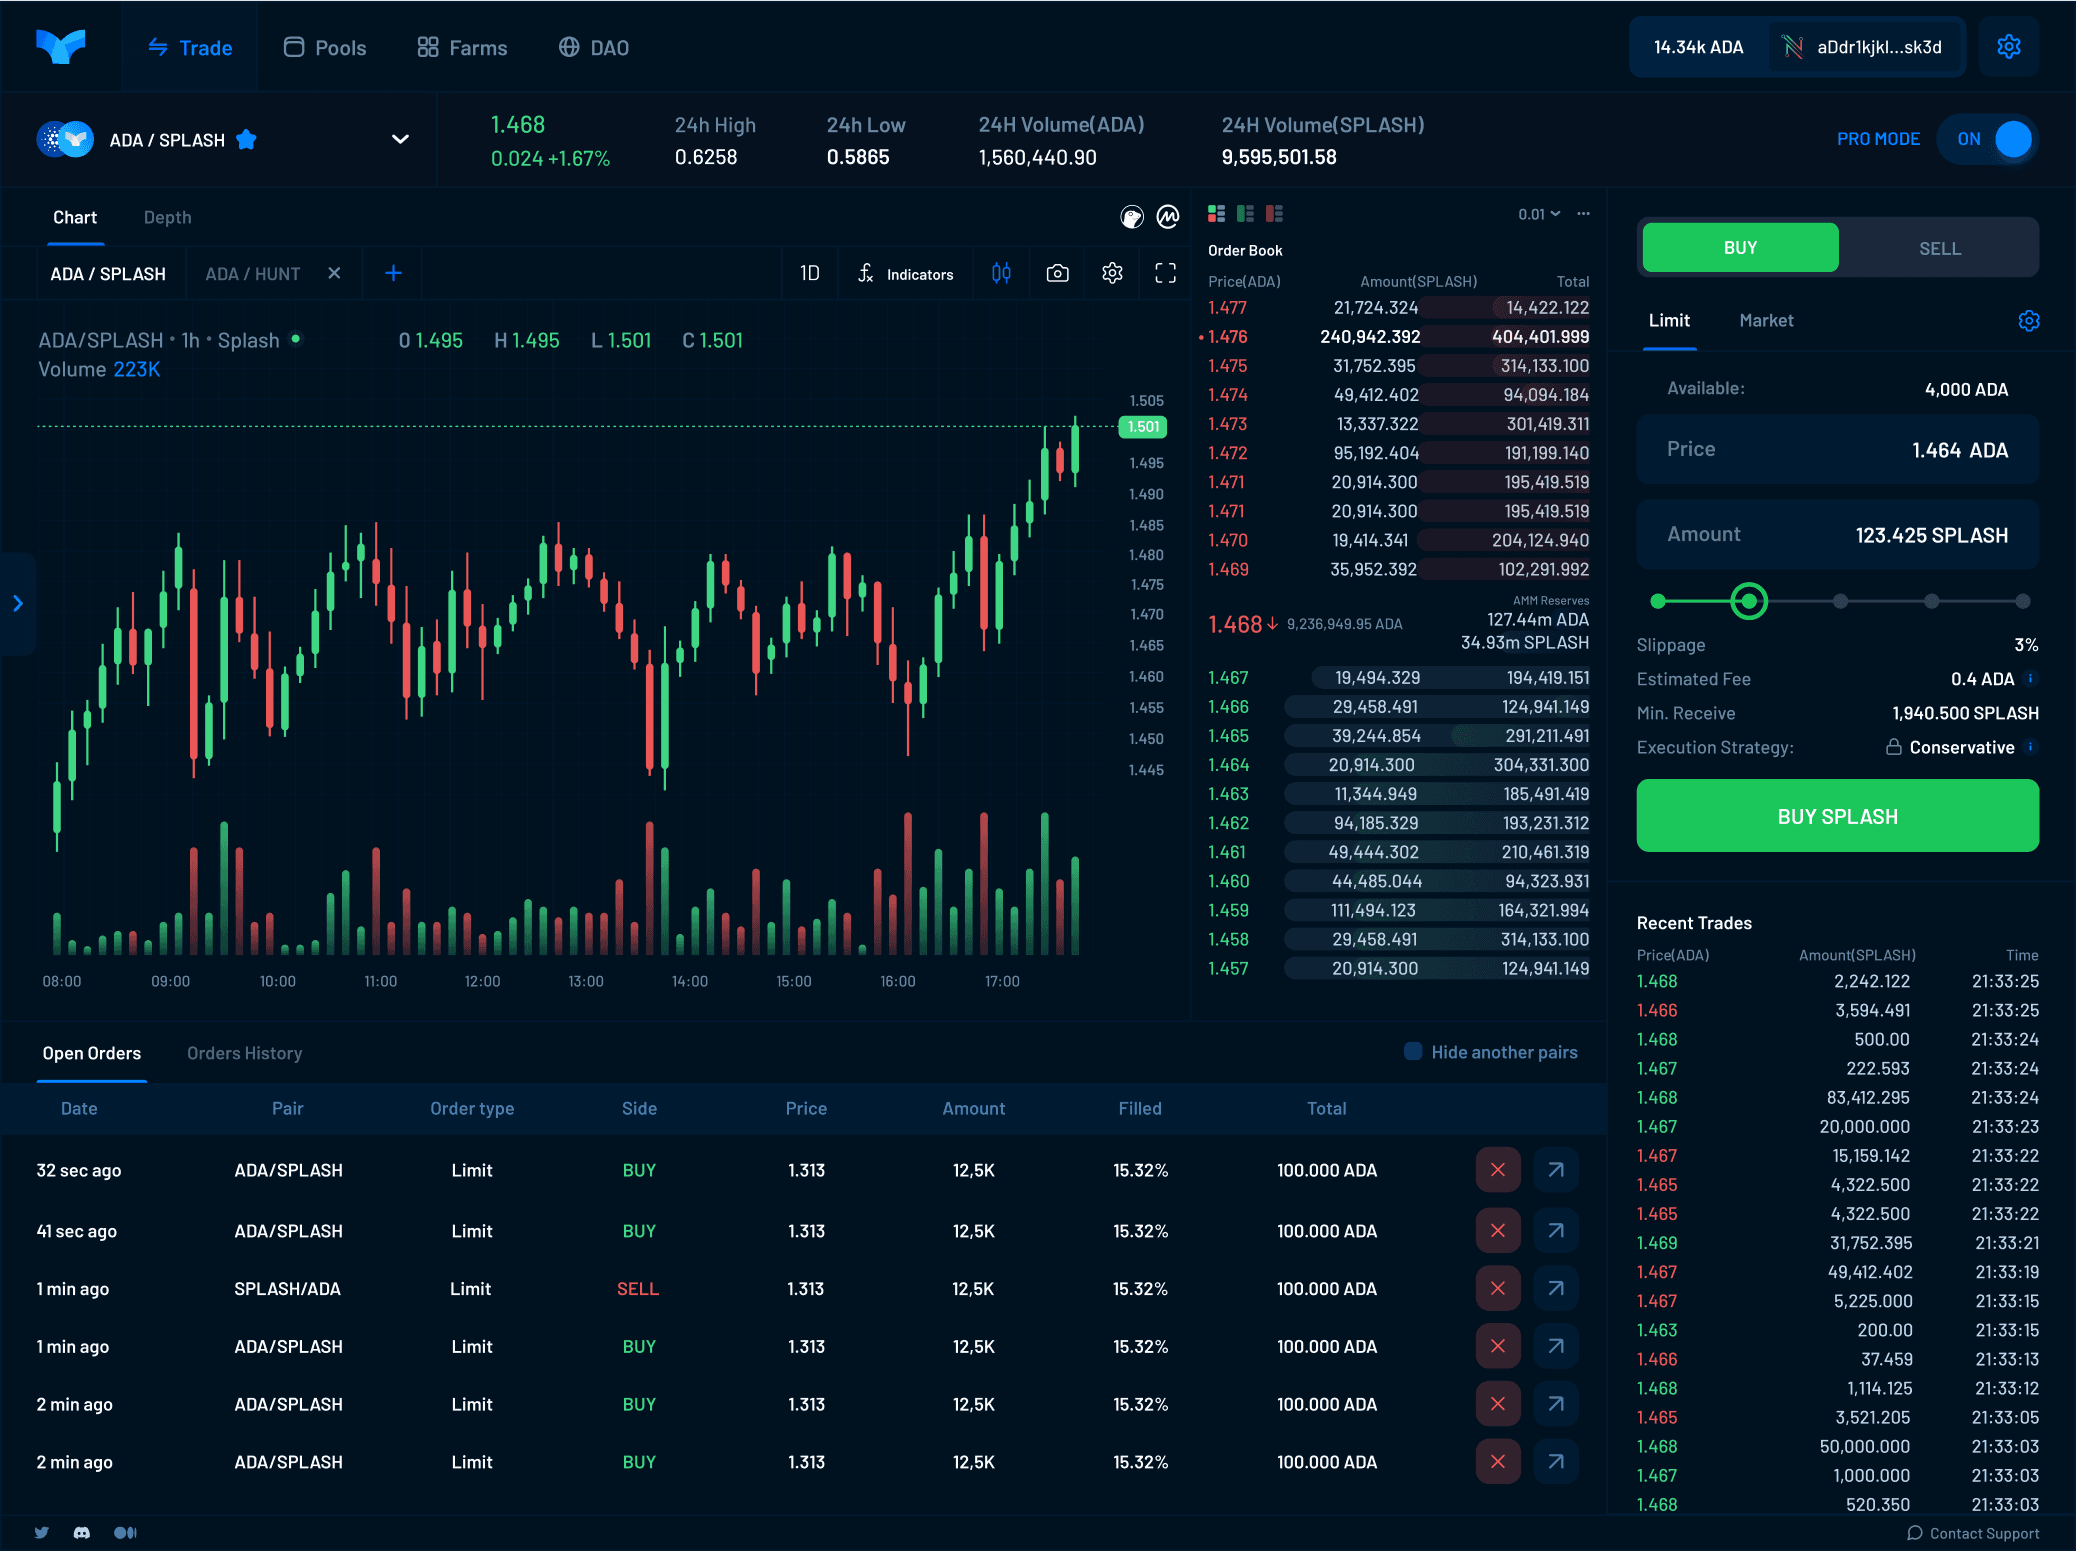Open limit order settings gear
This screenshot has height=1551, width=2076.
[2028, 320]
